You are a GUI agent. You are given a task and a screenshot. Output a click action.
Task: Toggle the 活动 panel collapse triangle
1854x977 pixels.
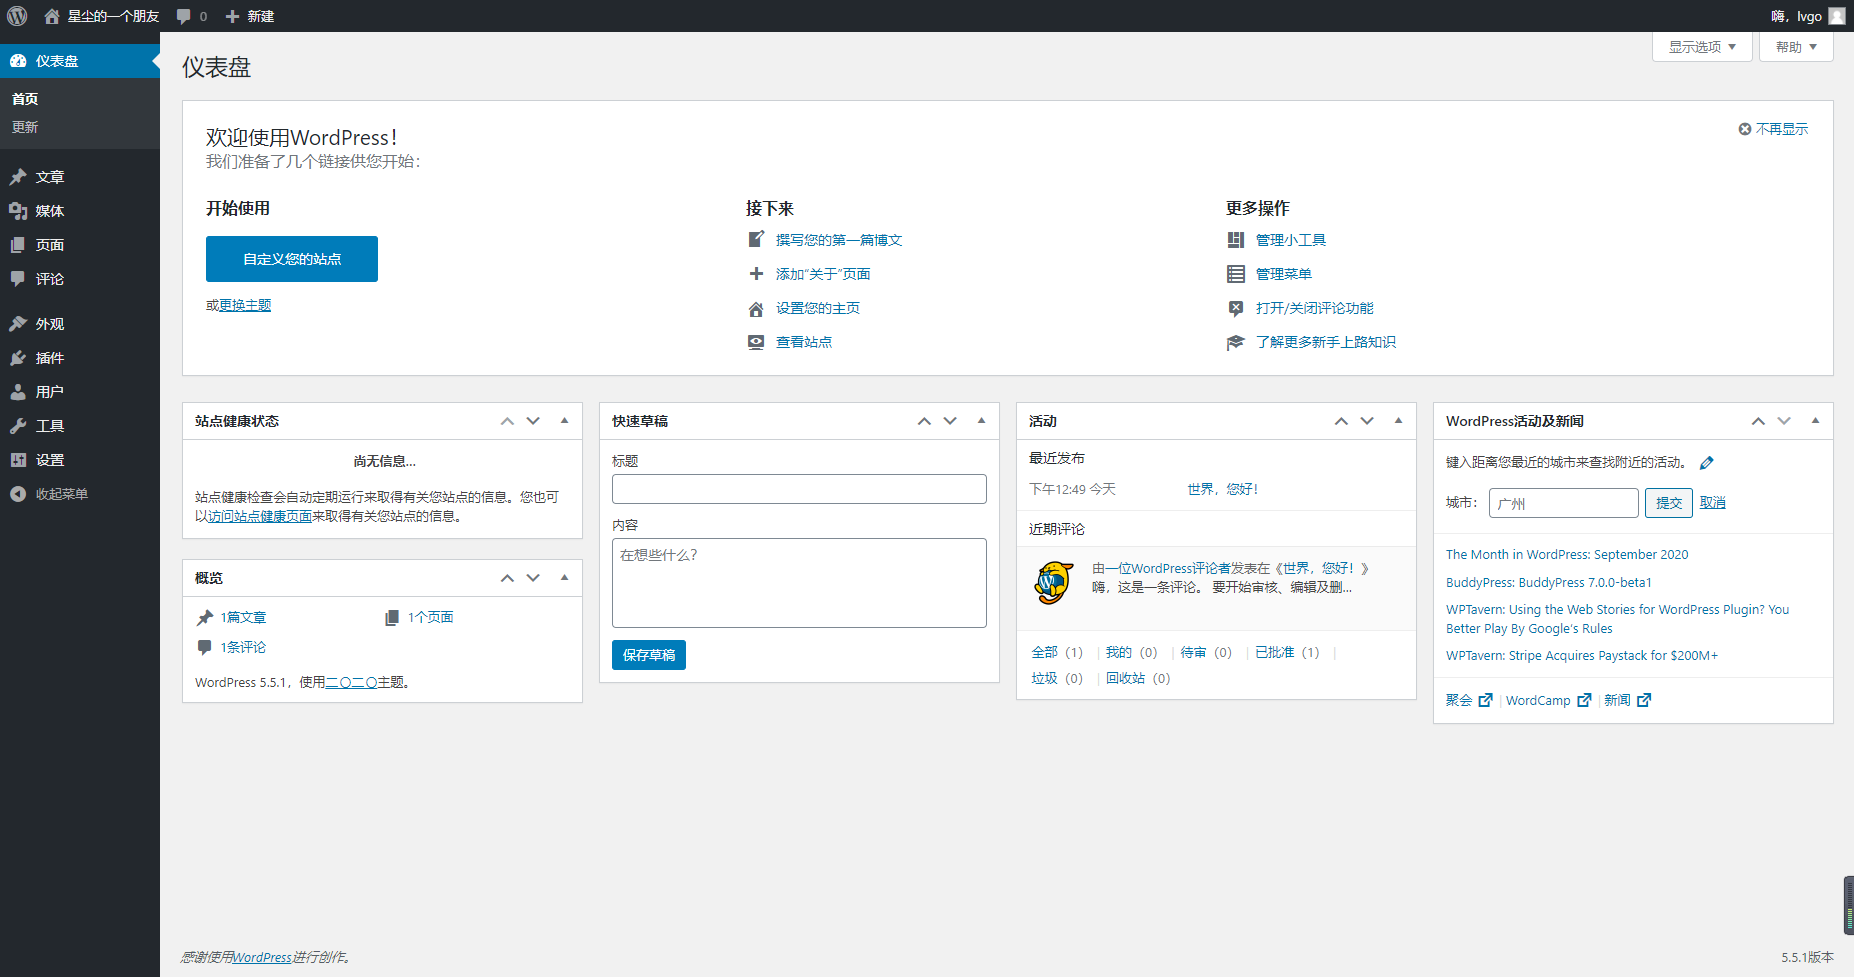coord(1398,421)
